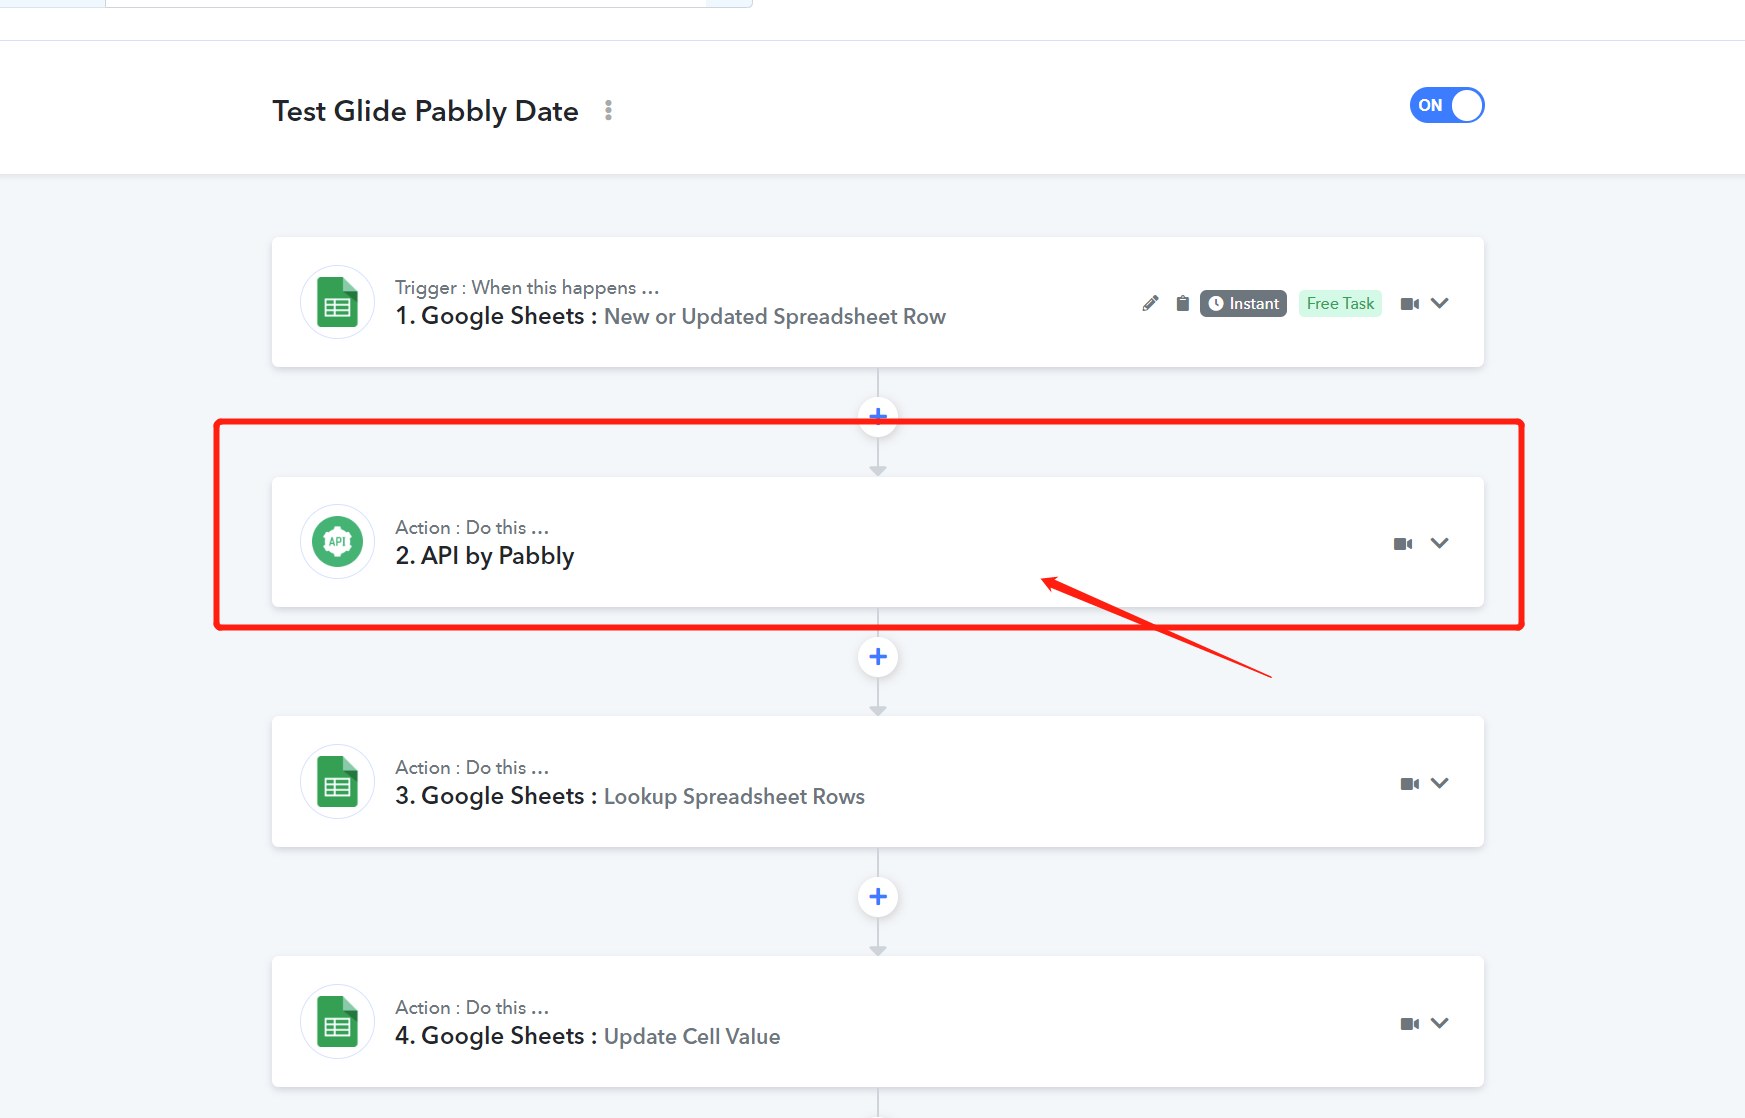Add a step after API by Pabbly

coord(878,656)
